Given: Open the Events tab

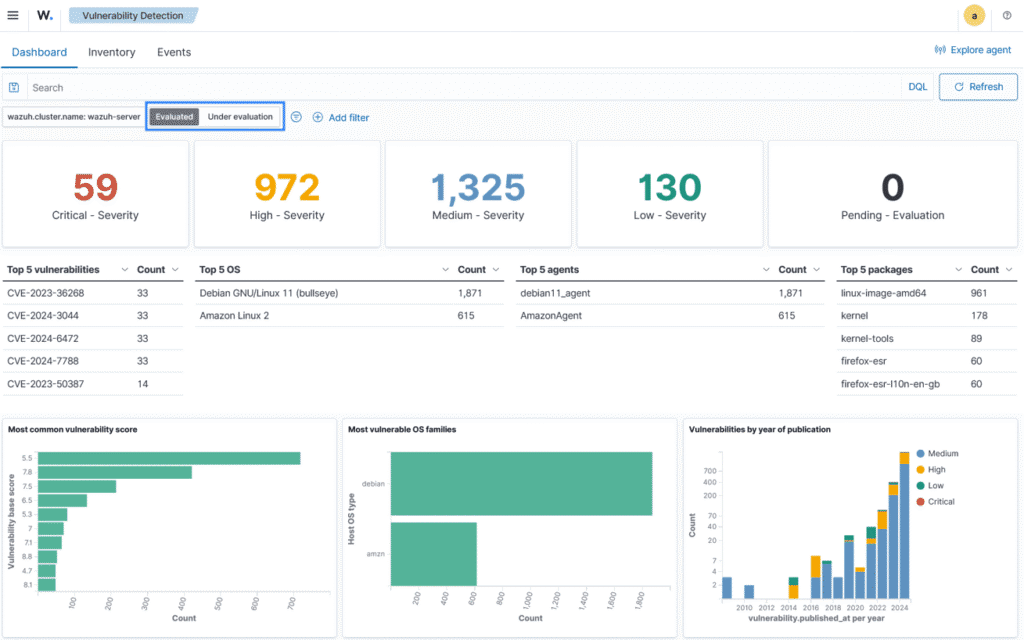Looking at the screenshot, I should click(x=173, y=52).
